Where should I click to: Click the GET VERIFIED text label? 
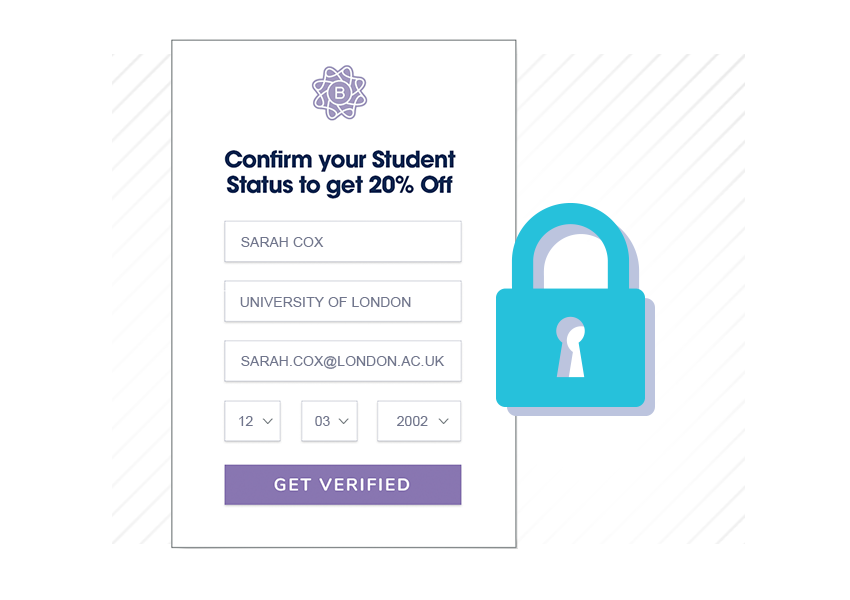click(x=342, y=485)
